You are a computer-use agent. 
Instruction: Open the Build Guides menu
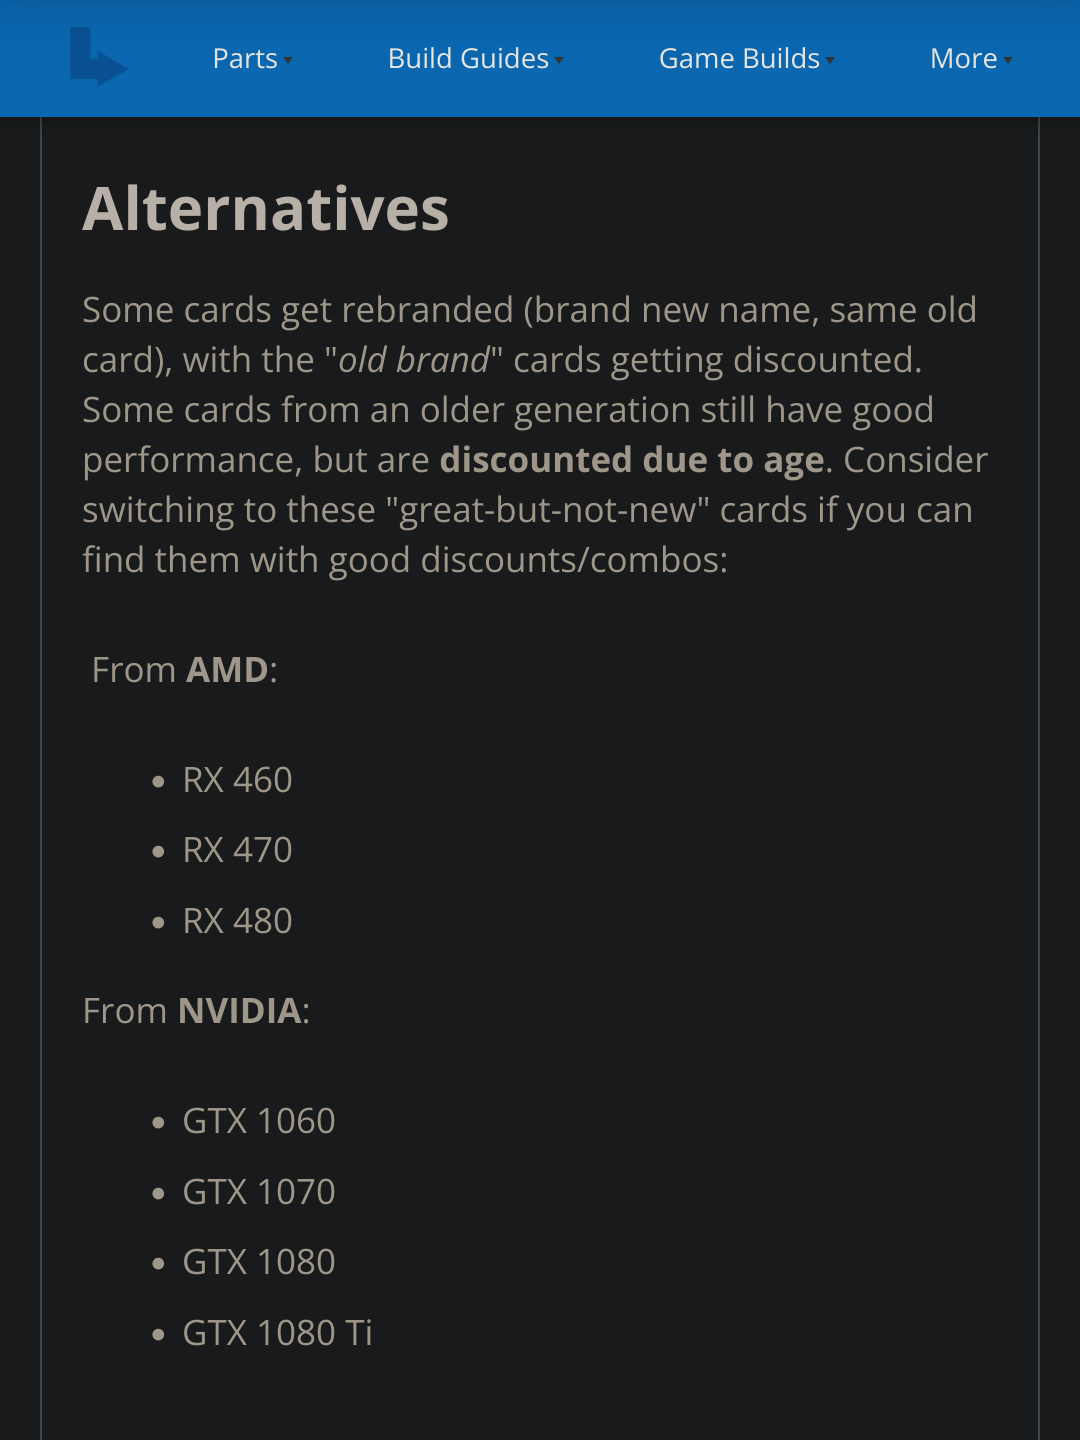point(468,59)
